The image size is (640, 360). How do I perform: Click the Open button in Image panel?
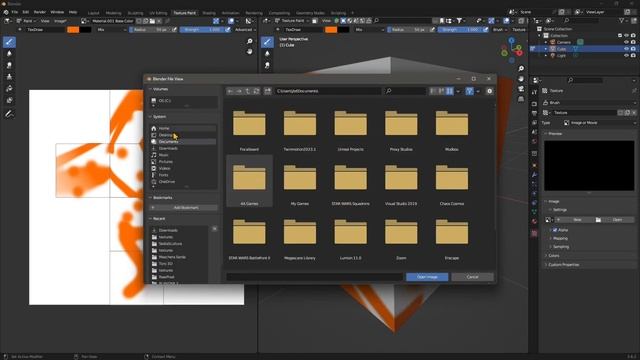pos(615,220)
